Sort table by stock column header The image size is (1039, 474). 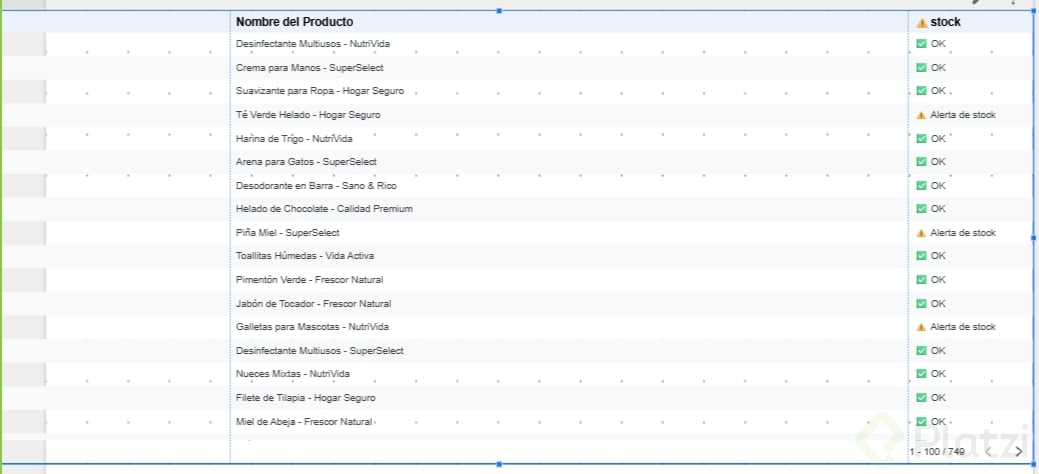(x=945, y=22)
